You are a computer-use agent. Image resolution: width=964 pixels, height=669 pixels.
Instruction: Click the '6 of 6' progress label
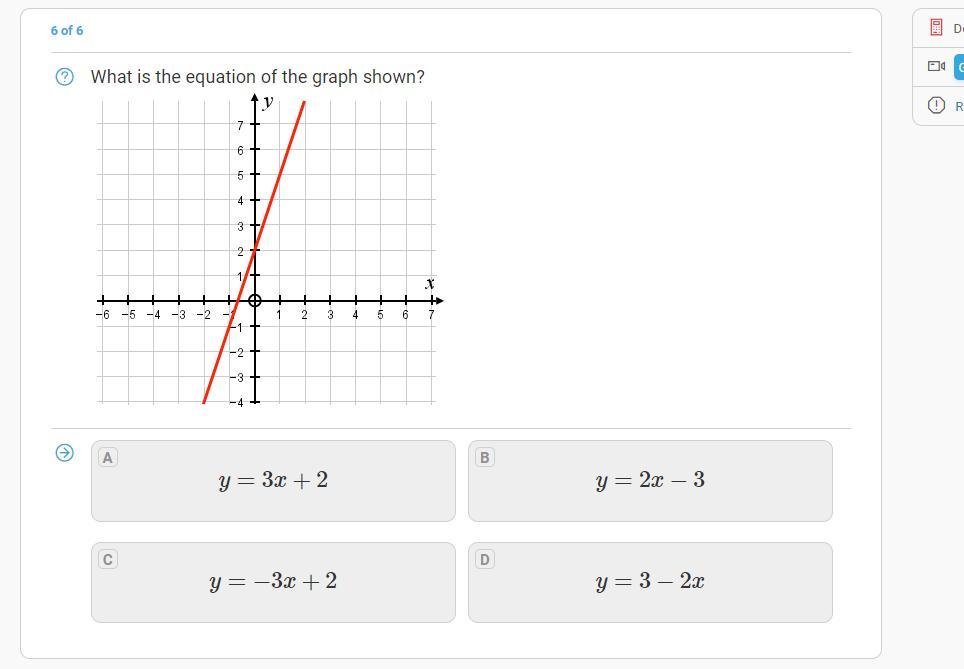(x=67, y=31)
